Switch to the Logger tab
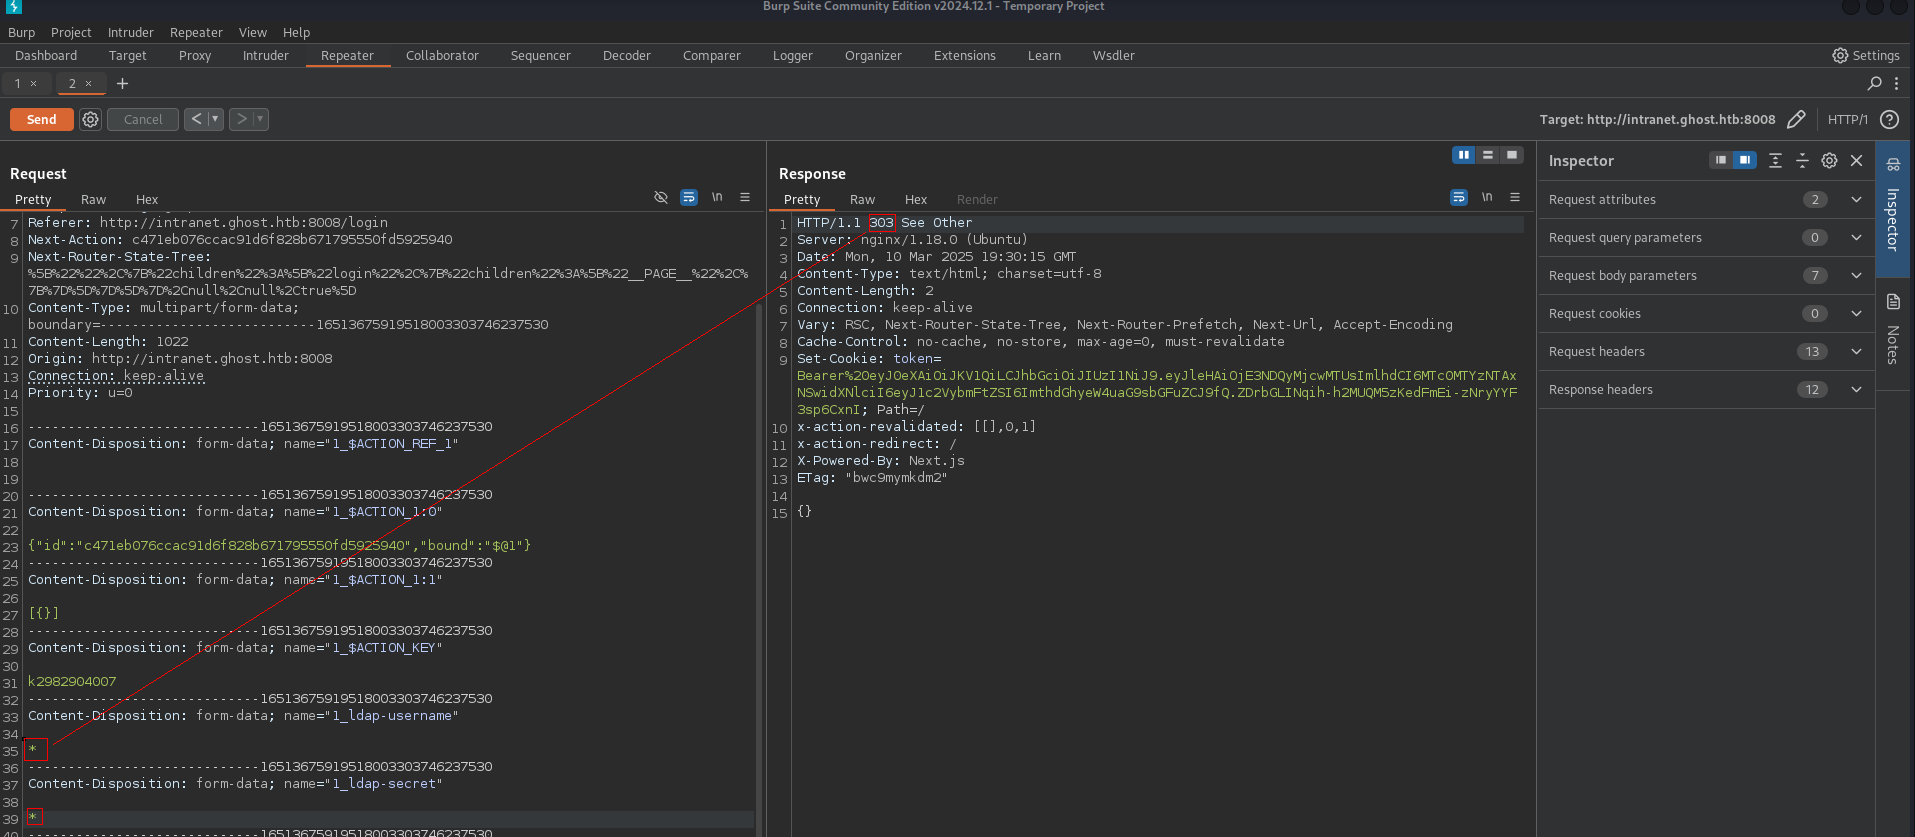This screenshot has width=1915, height=837. tap(792, 56)
